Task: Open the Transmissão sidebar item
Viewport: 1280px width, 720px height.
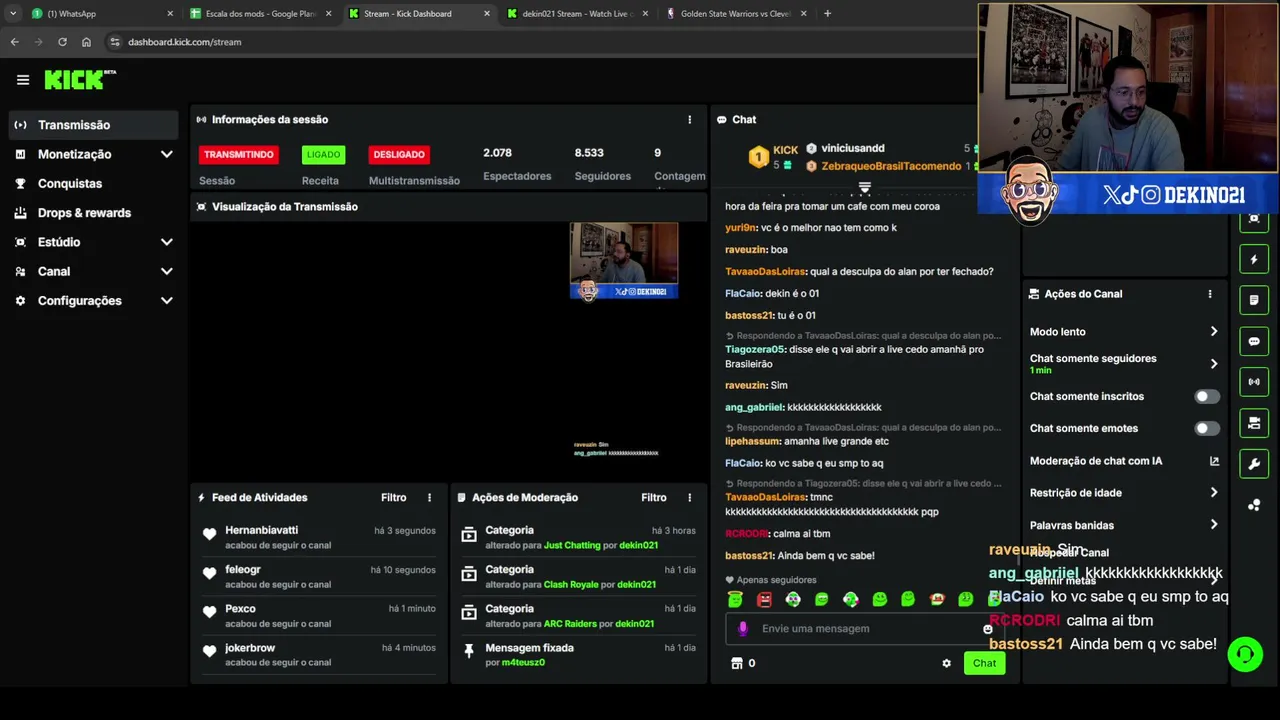Action: point(94,125)
